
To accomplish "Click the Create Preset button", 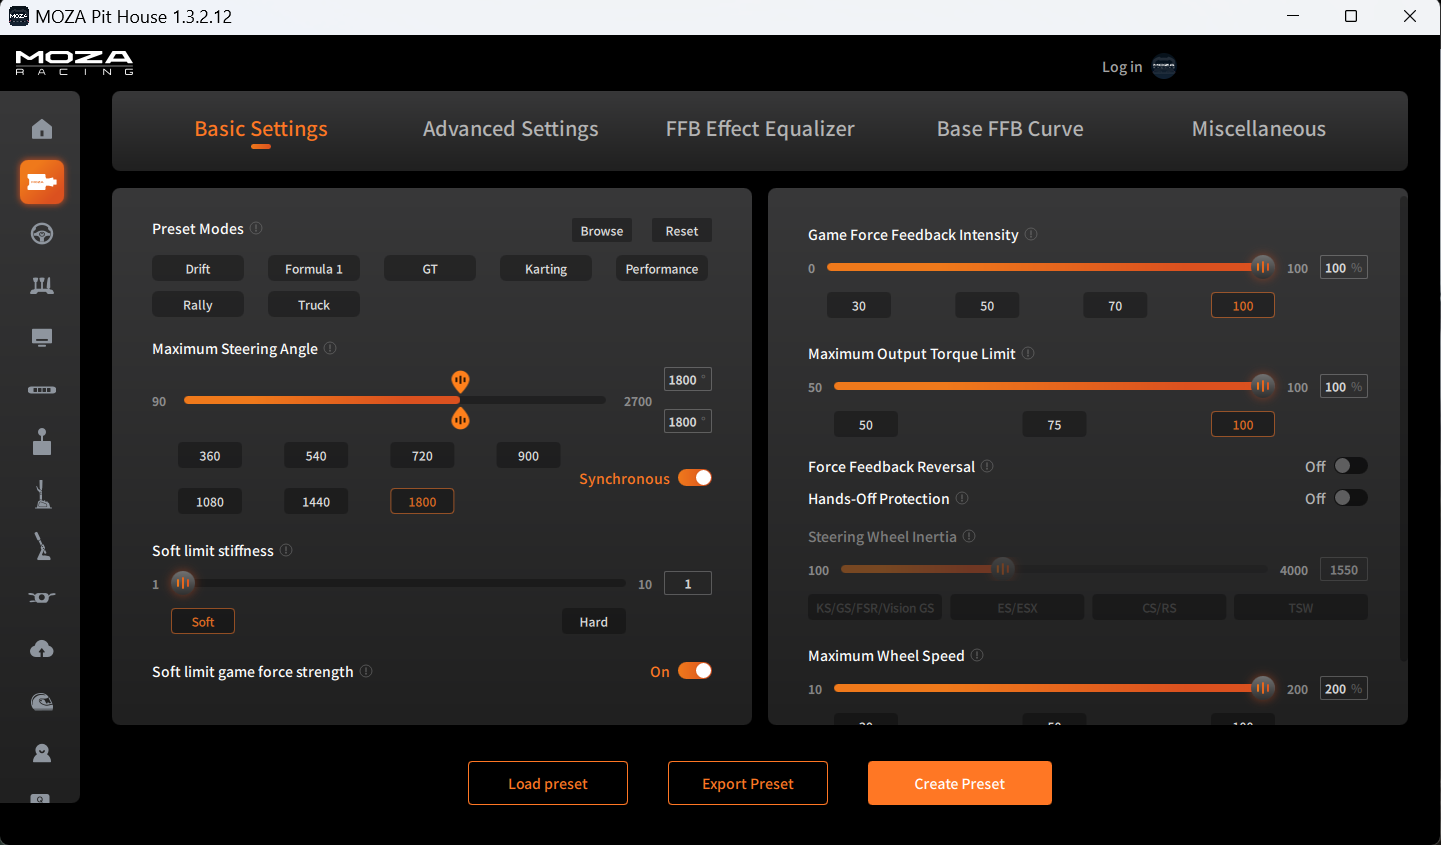I will (x=960, y=783).
